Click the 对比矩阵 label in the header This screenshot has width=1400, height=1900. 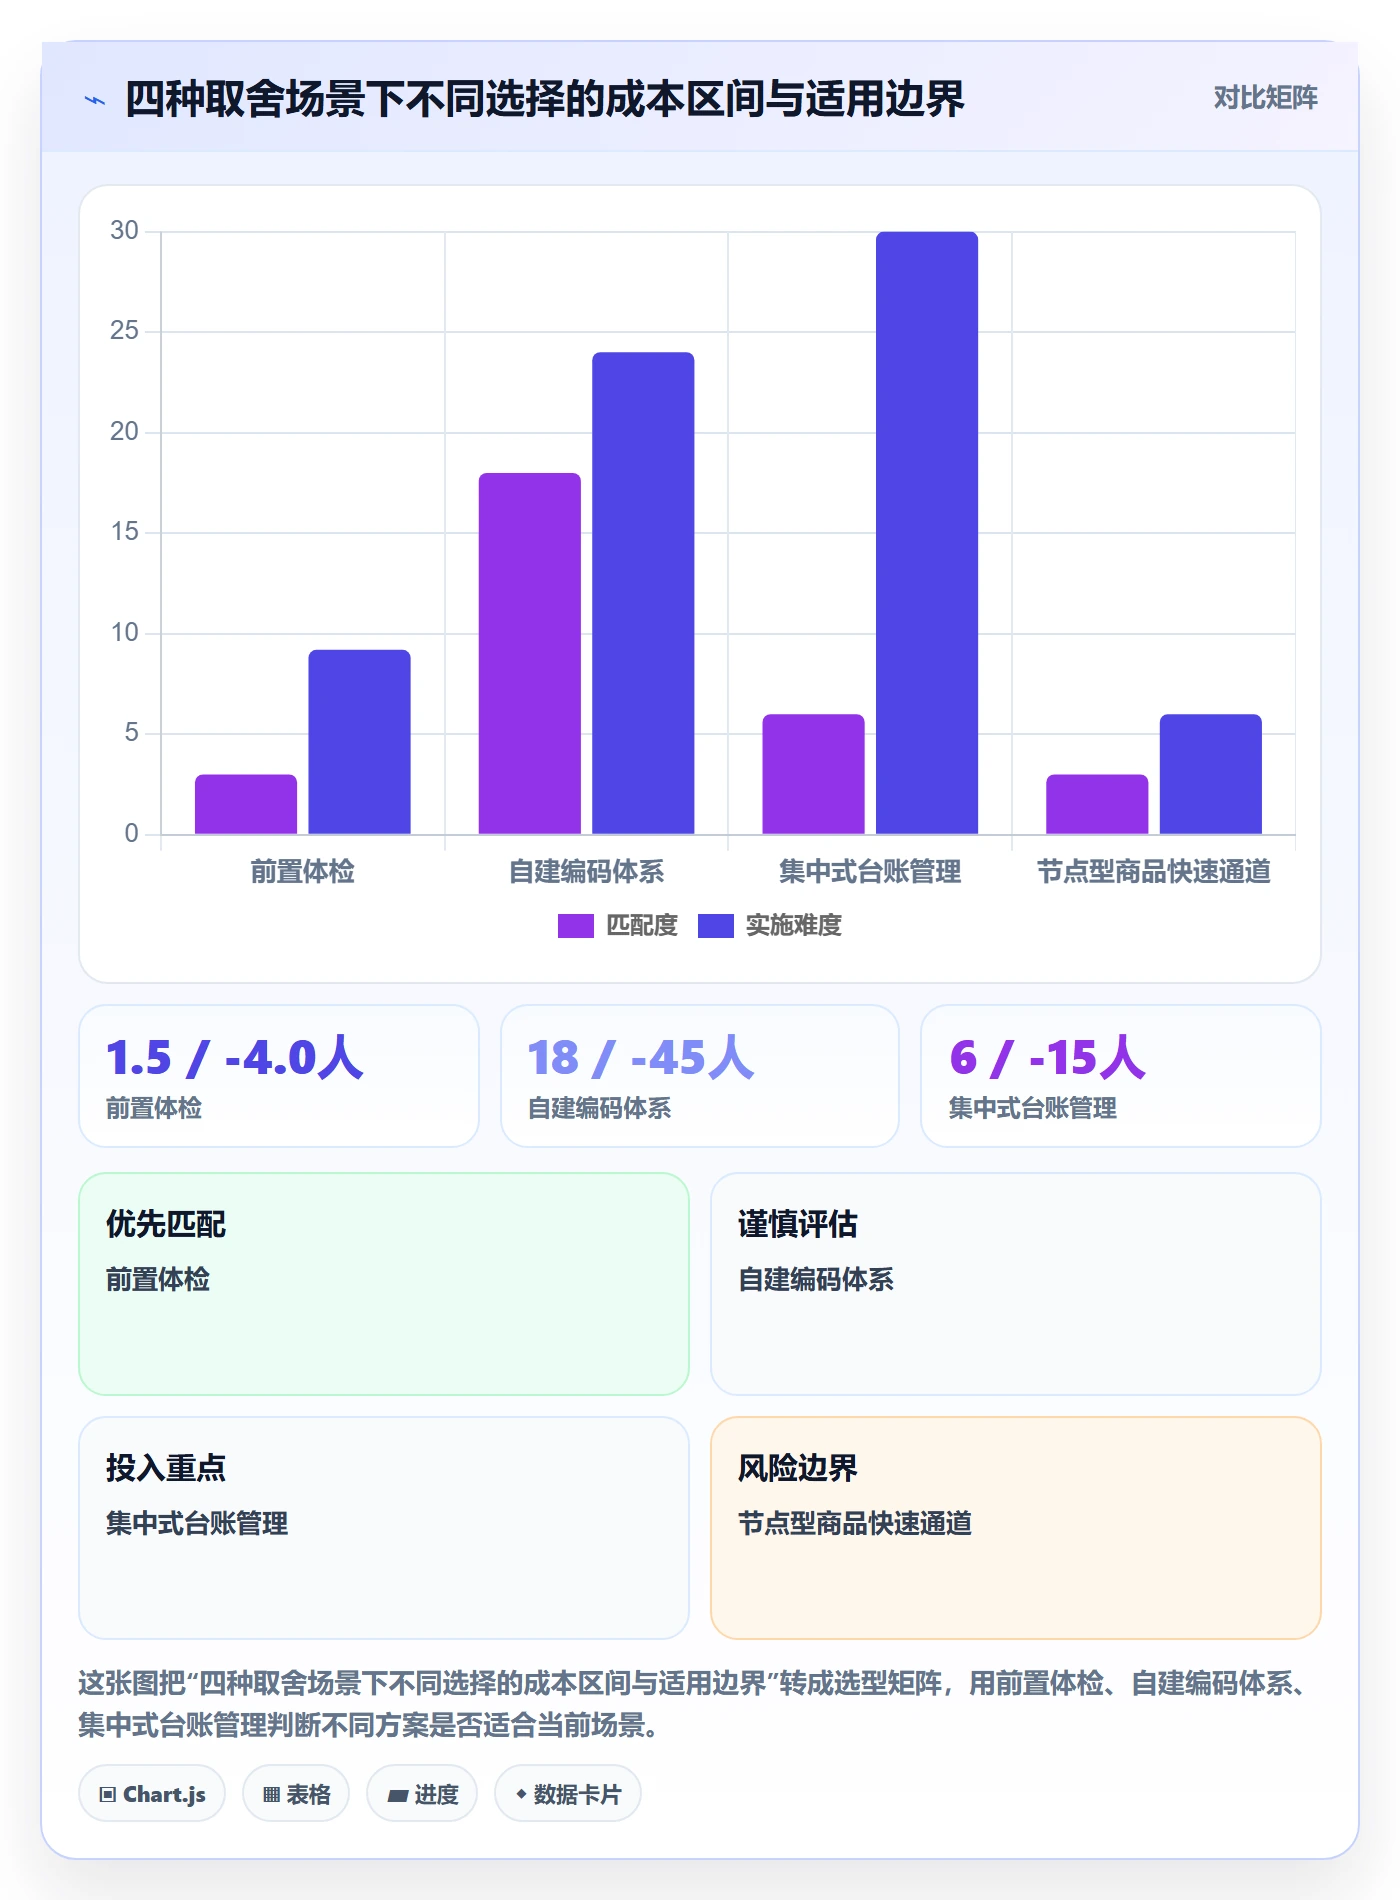[x=1265, y=98]
